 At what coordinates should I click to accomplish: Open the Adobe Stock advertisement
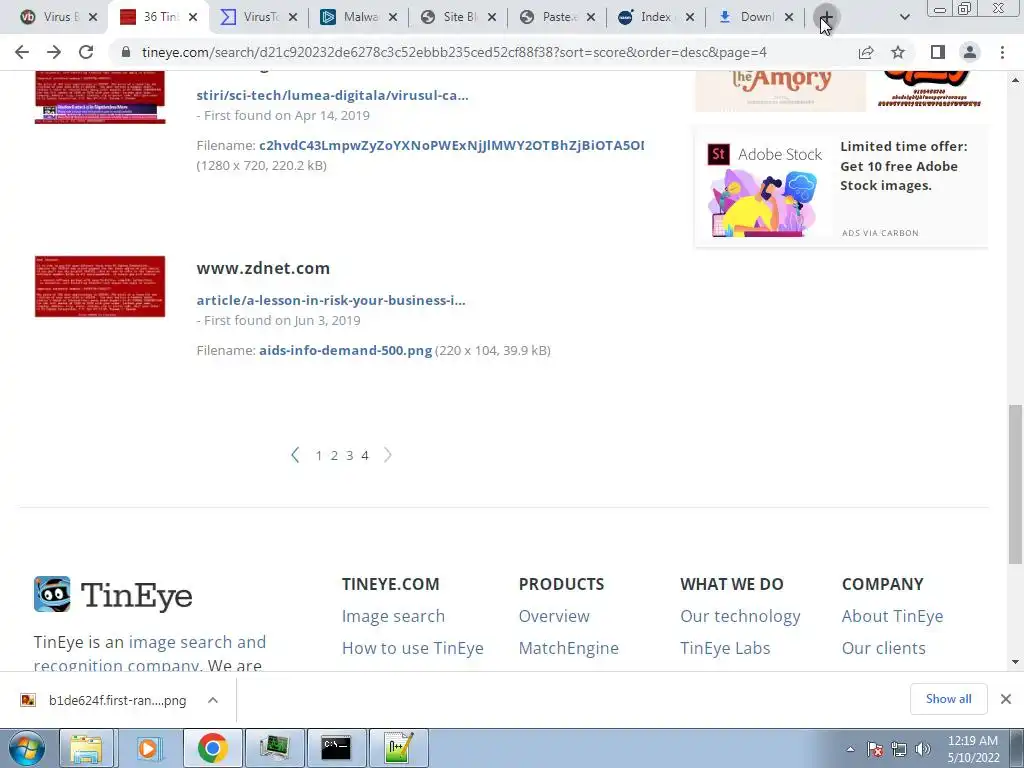click(840, 187)
